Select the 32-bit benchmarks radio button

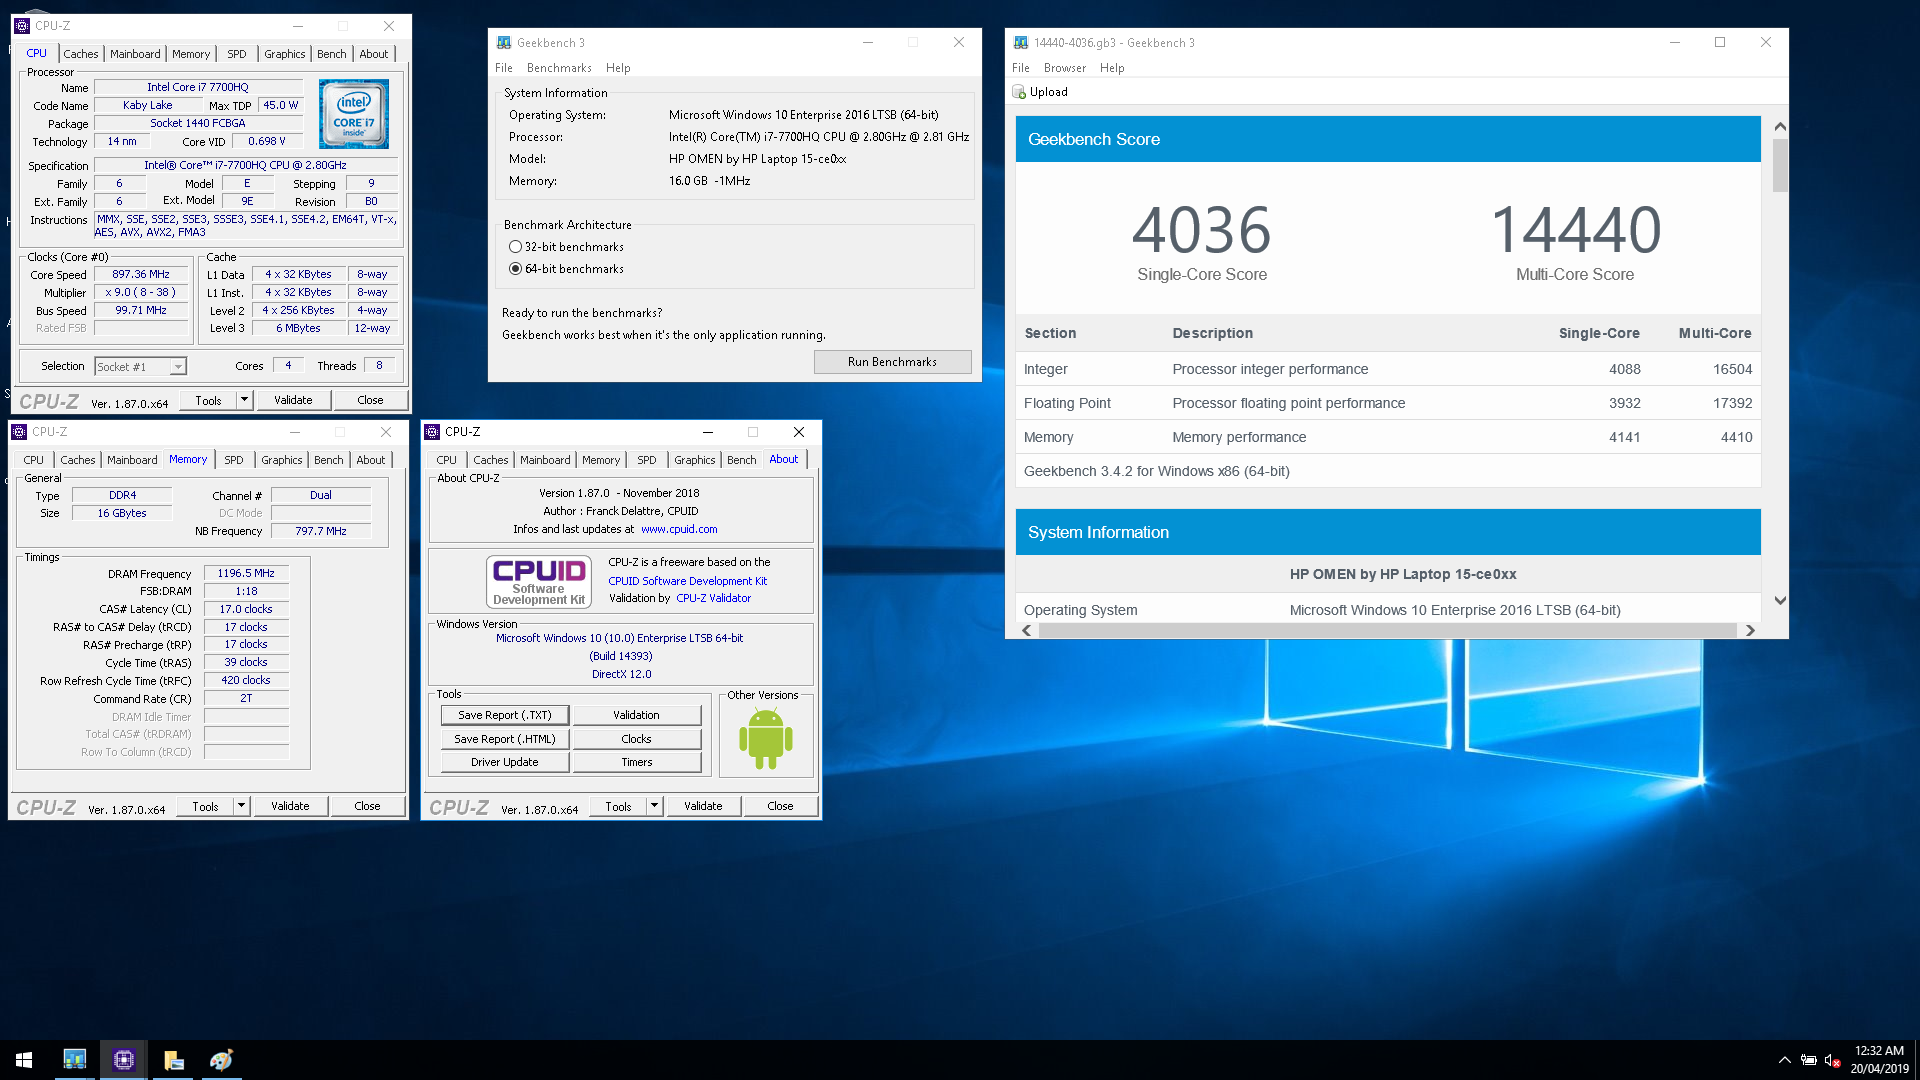click(516, 247)
